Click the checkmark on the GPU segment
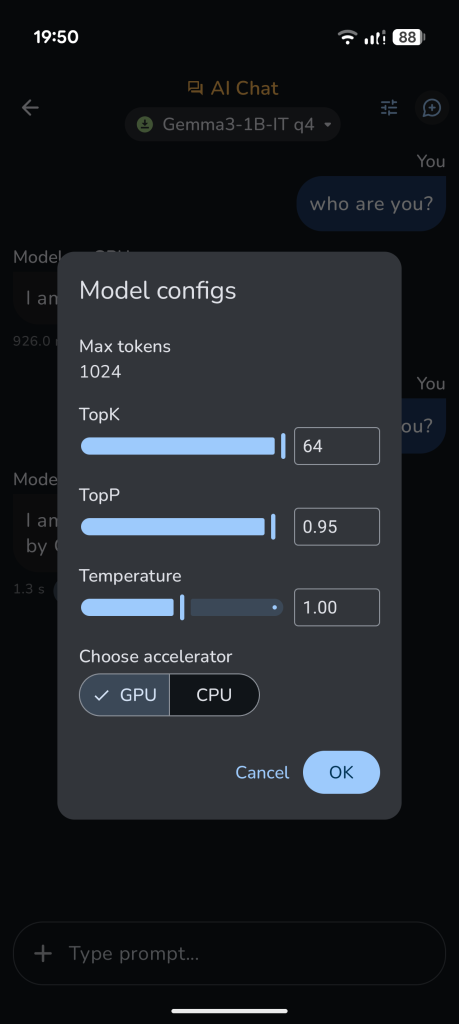The image size is (459, 1024). pos(101,695)
